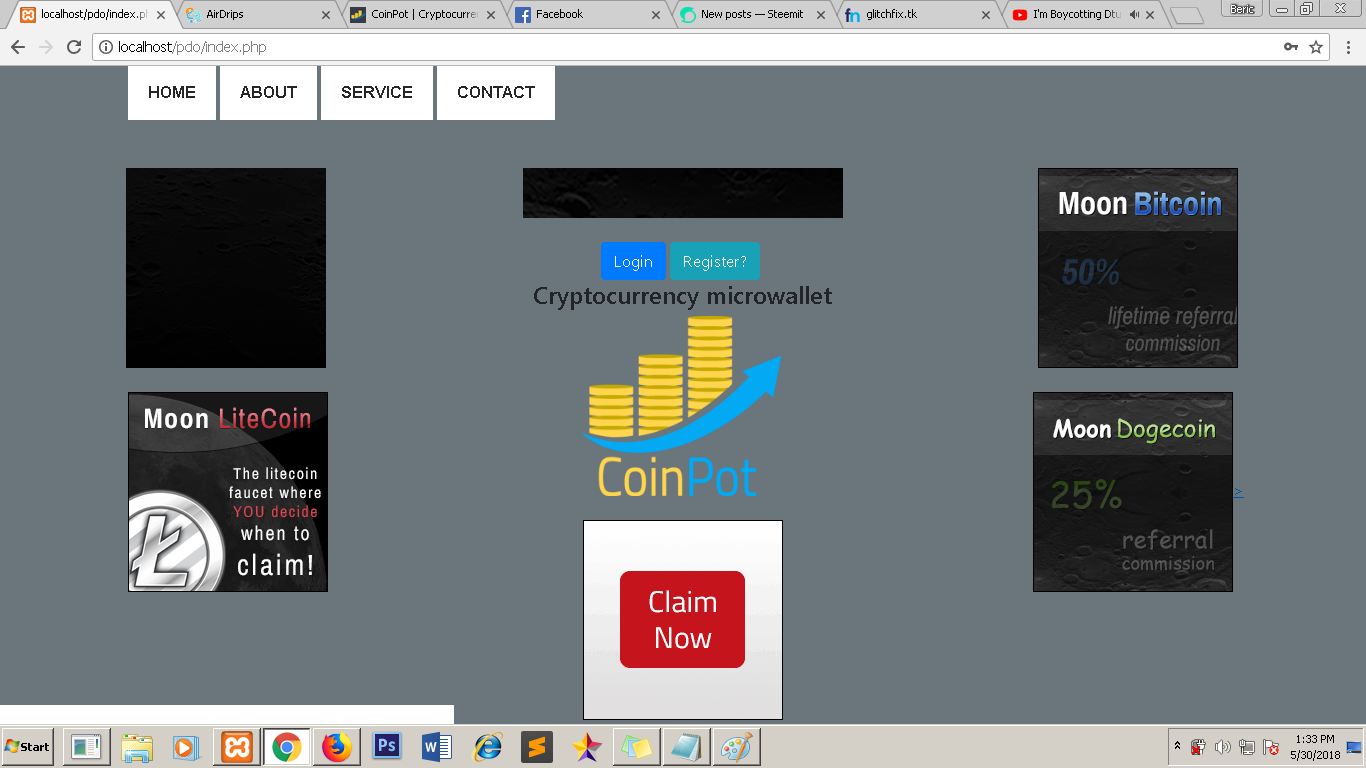
Task: Launch Firefox from the taskbar
Action: 337,747
